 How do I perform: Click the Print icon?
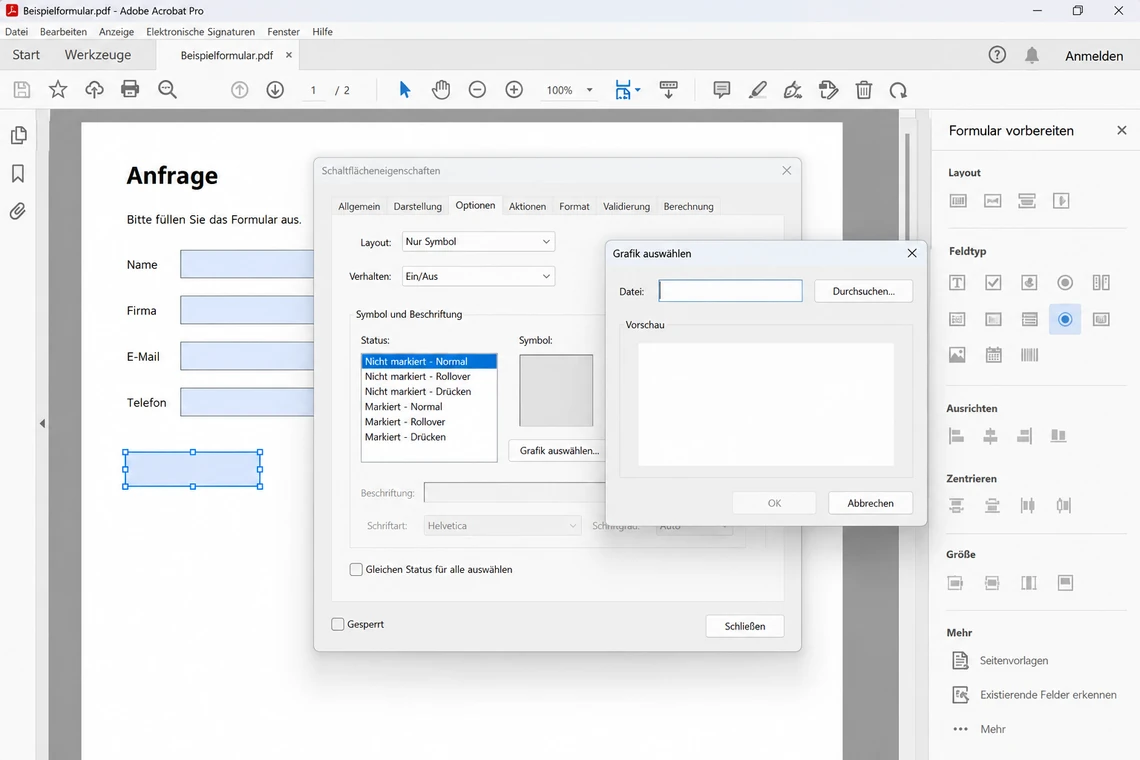coord(130,89)
